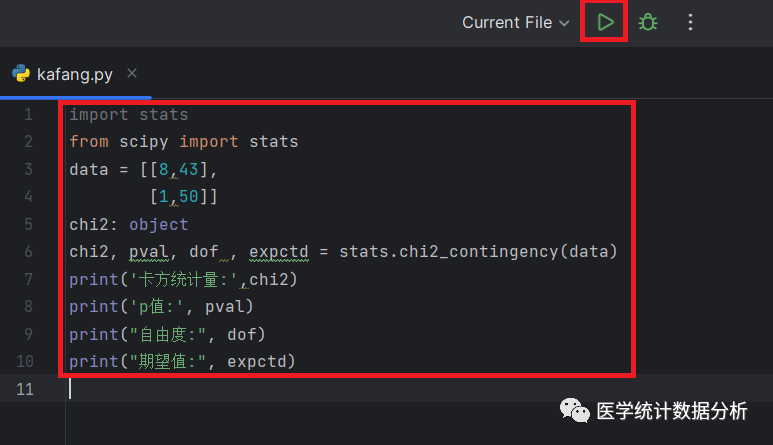The height and width of the screenshot is (445, 773).
Task: Click the Python file icon on kafang.py tab
Action: click(x=21, y=73)
